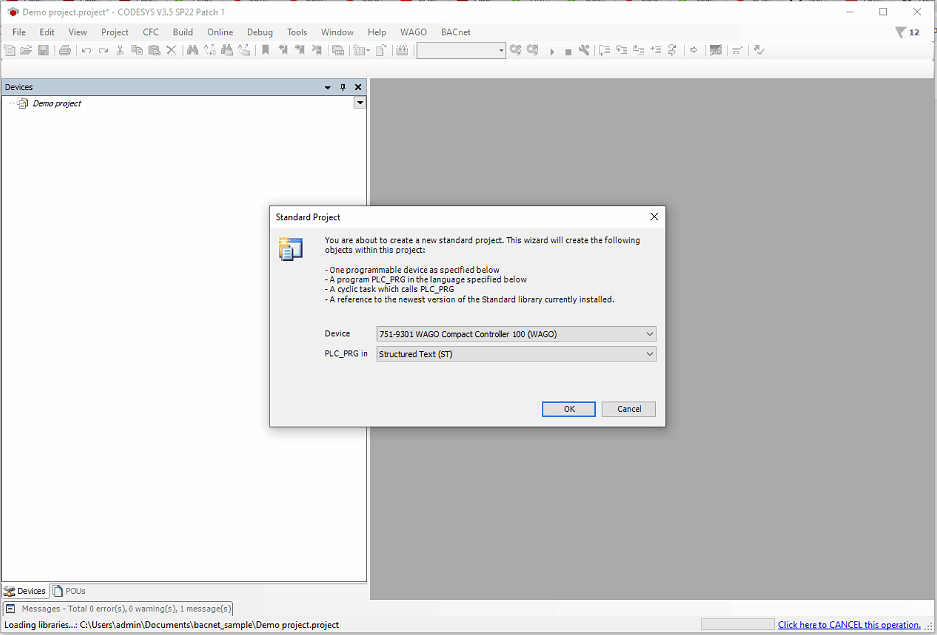Open the Device combo box in dialog
This screenshot has width=937, height=635.
pyautogui.click(x=516, y=334)
